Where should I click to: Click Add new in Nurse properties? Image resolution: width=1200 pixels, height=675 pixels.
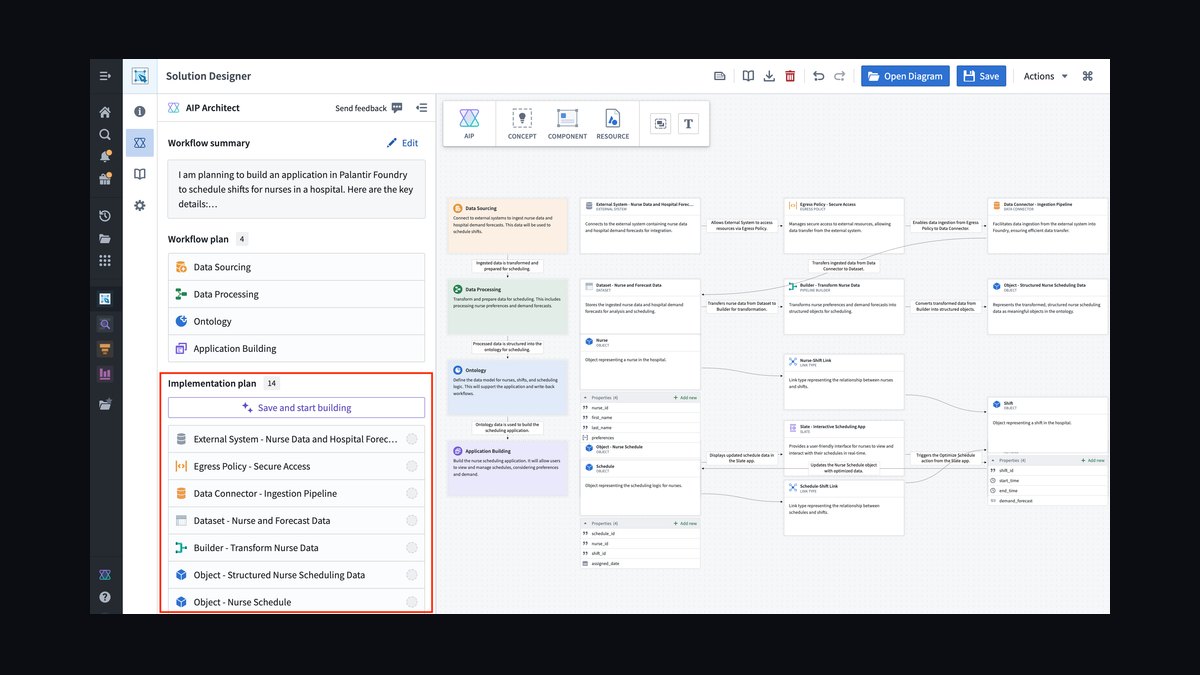[686, 397]
